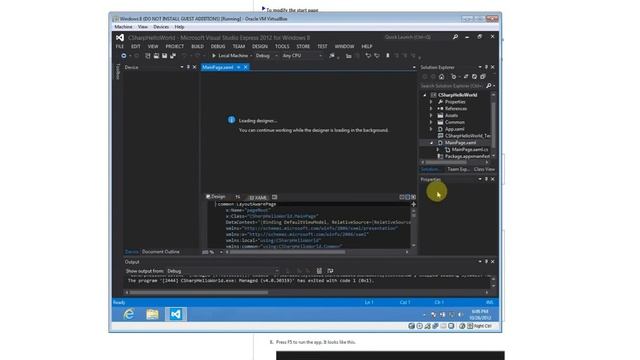Screen dimensions: 640x360
Task: Collapse the MainPage.xaml node
Action: 431,143
